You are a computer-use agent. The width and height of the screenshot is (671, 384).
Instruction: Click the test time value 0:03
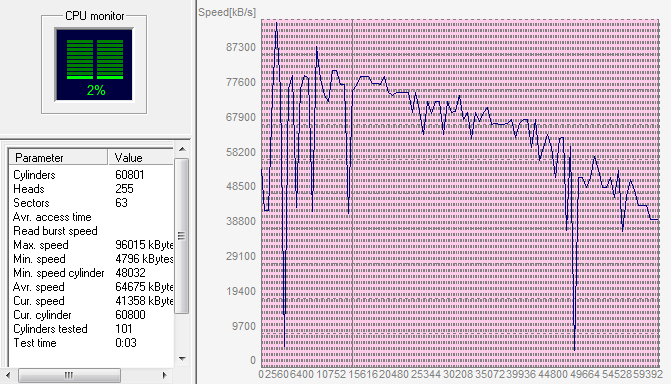click(x=126, y=343)
